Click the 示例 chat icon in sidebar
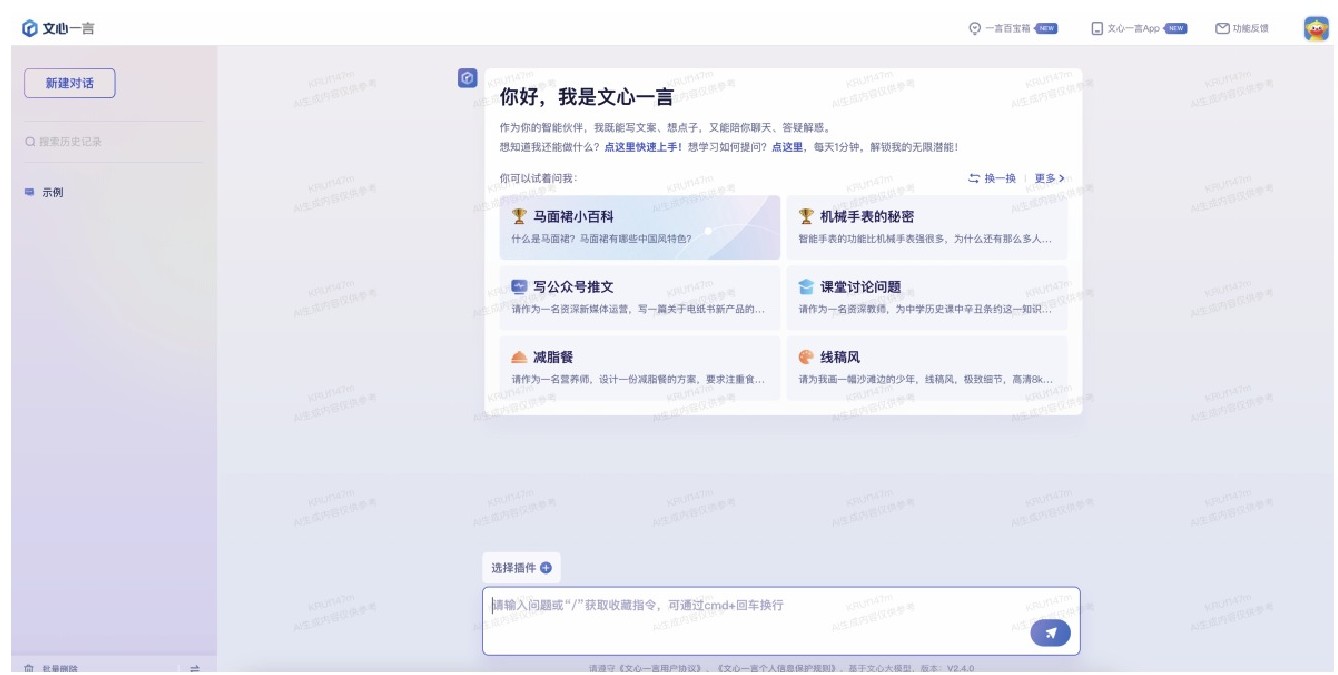 pos(29,192)
